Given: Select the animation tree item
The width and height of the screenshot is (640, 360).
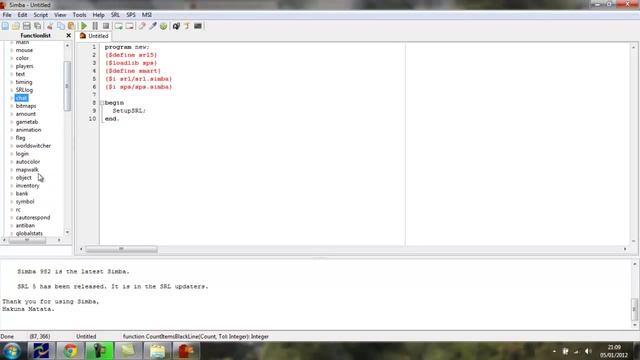Looking at the screenshot, I should [29, 130].
